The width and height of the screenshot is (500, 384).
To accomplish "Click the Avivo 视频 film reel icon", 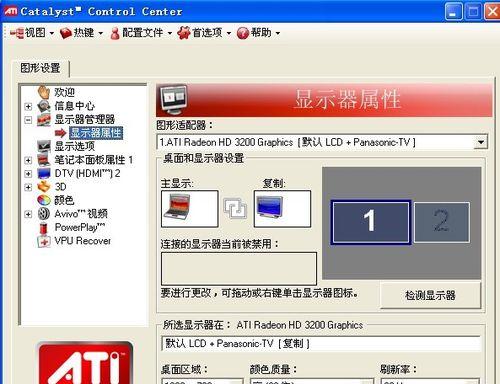I will (x=44, y=214).
